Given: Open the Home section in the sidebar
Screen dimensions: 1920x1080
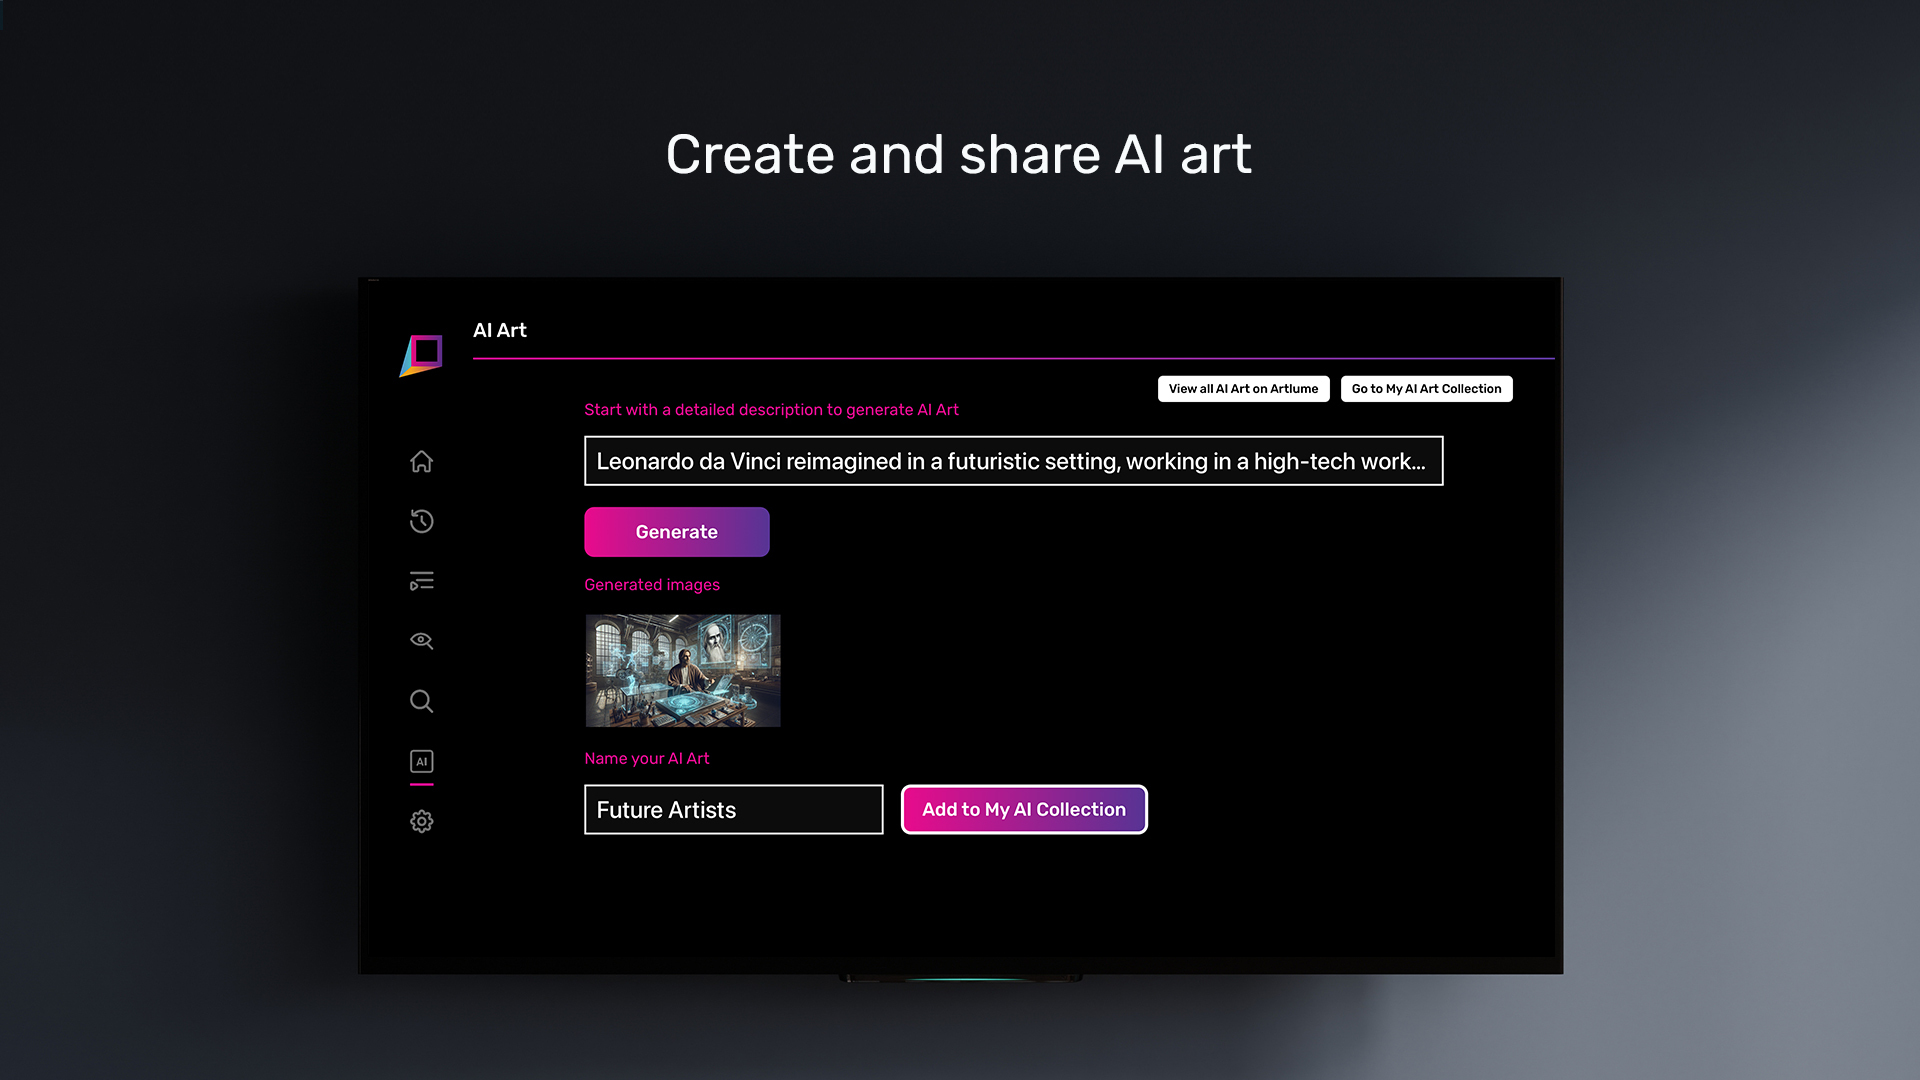Looking at the screenshot, I should point(421,461).
